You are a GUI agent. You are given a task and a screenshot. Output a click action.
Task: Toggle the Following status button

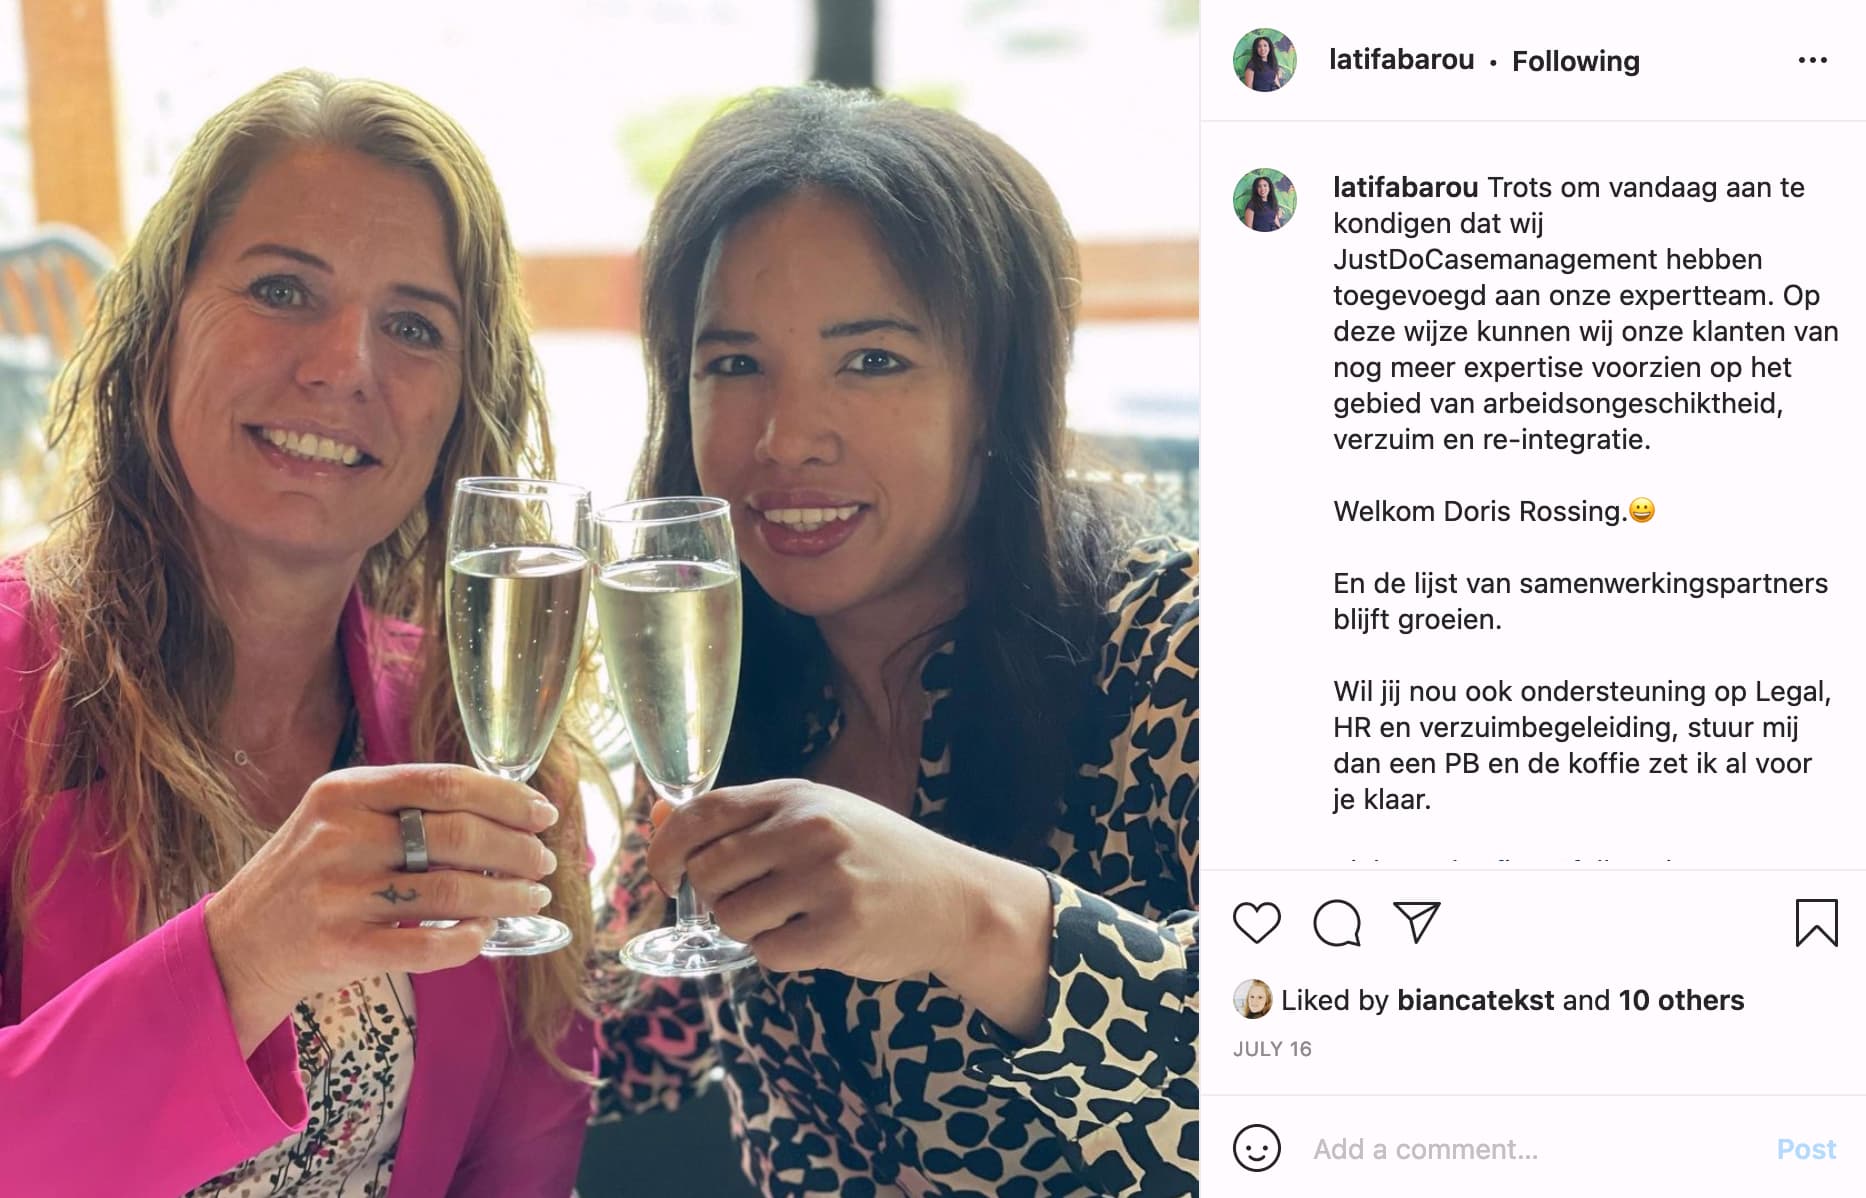(x=1575, y=61)
